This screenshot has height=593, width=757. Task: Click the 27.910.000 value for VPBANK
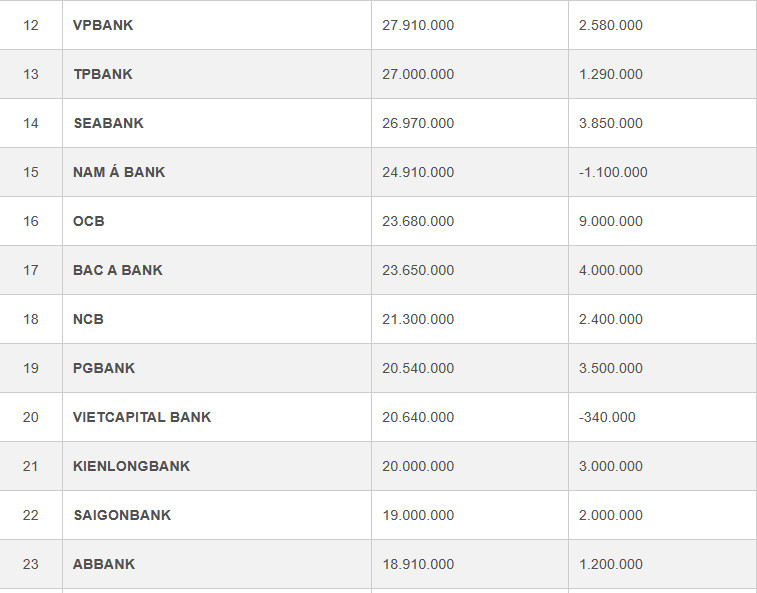(418, 25)
